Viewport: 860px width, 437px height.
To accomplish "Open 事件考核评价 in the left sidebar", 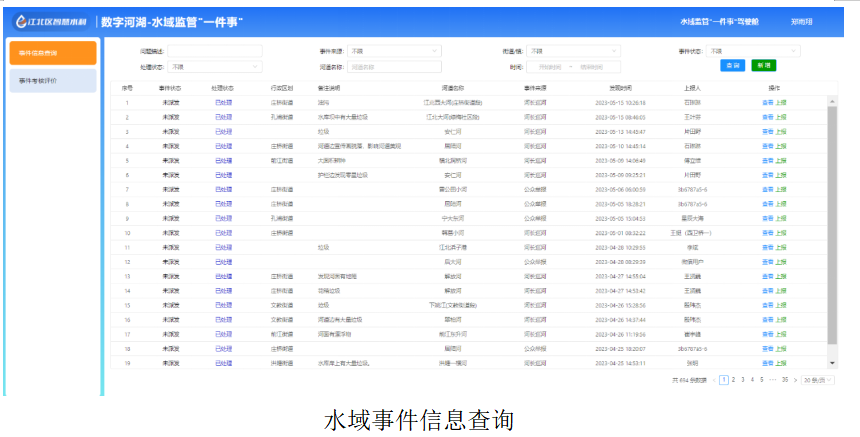I will pos(52,80).
